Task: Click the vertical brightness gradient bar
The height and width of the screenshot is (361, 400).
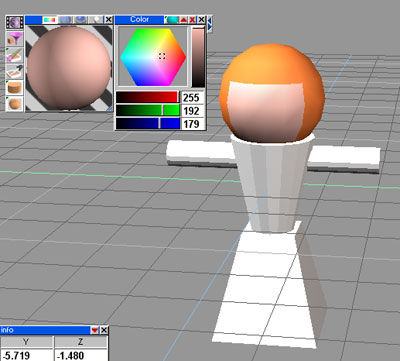Action: click(198, 57)
